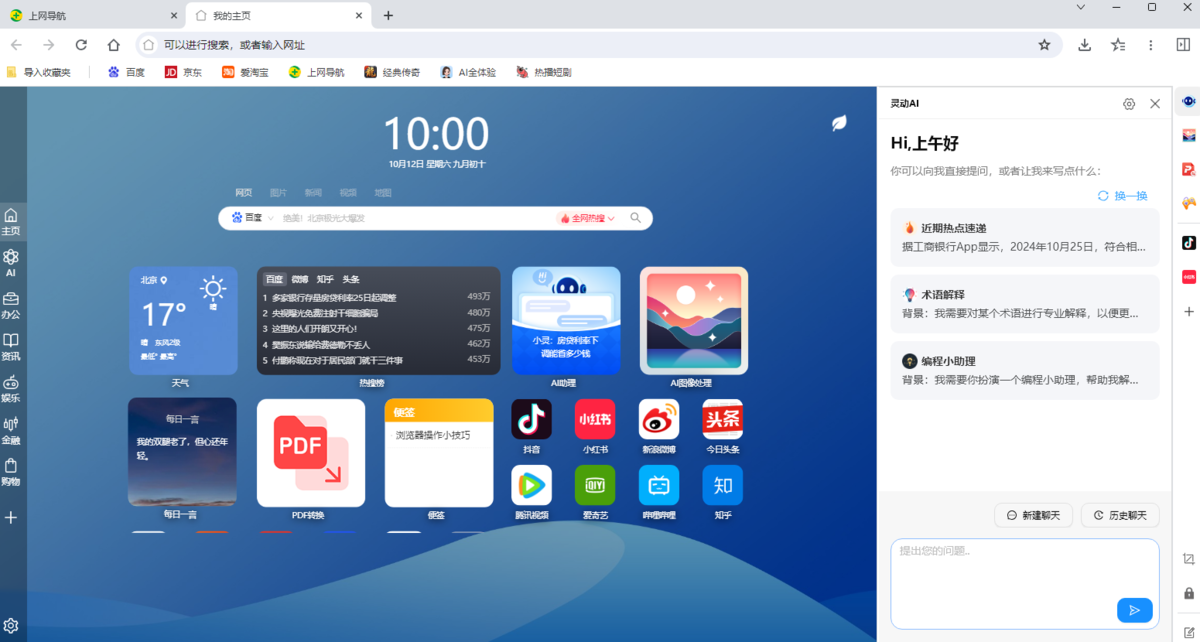Open the browser three-dot menu

(1151, 45)
